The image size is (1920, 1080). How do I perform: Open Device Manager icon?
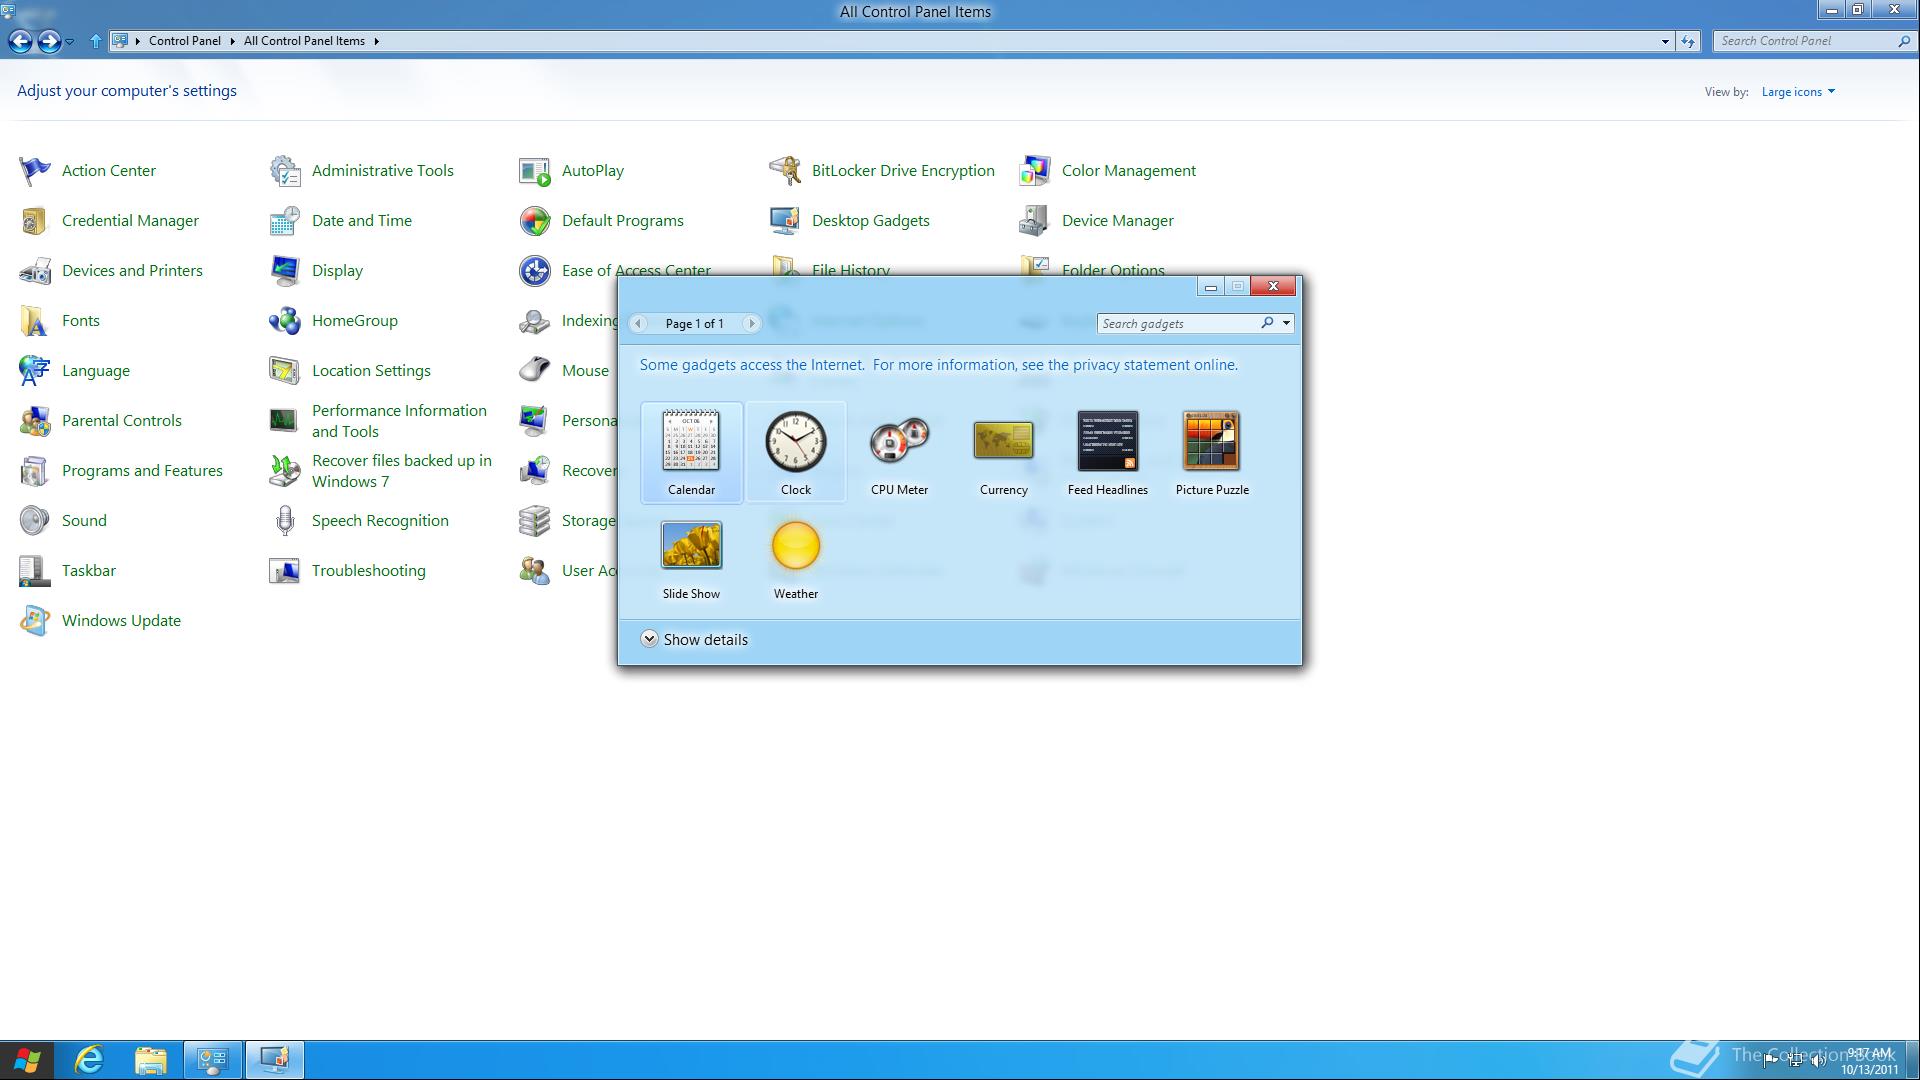coord(1035,221)
